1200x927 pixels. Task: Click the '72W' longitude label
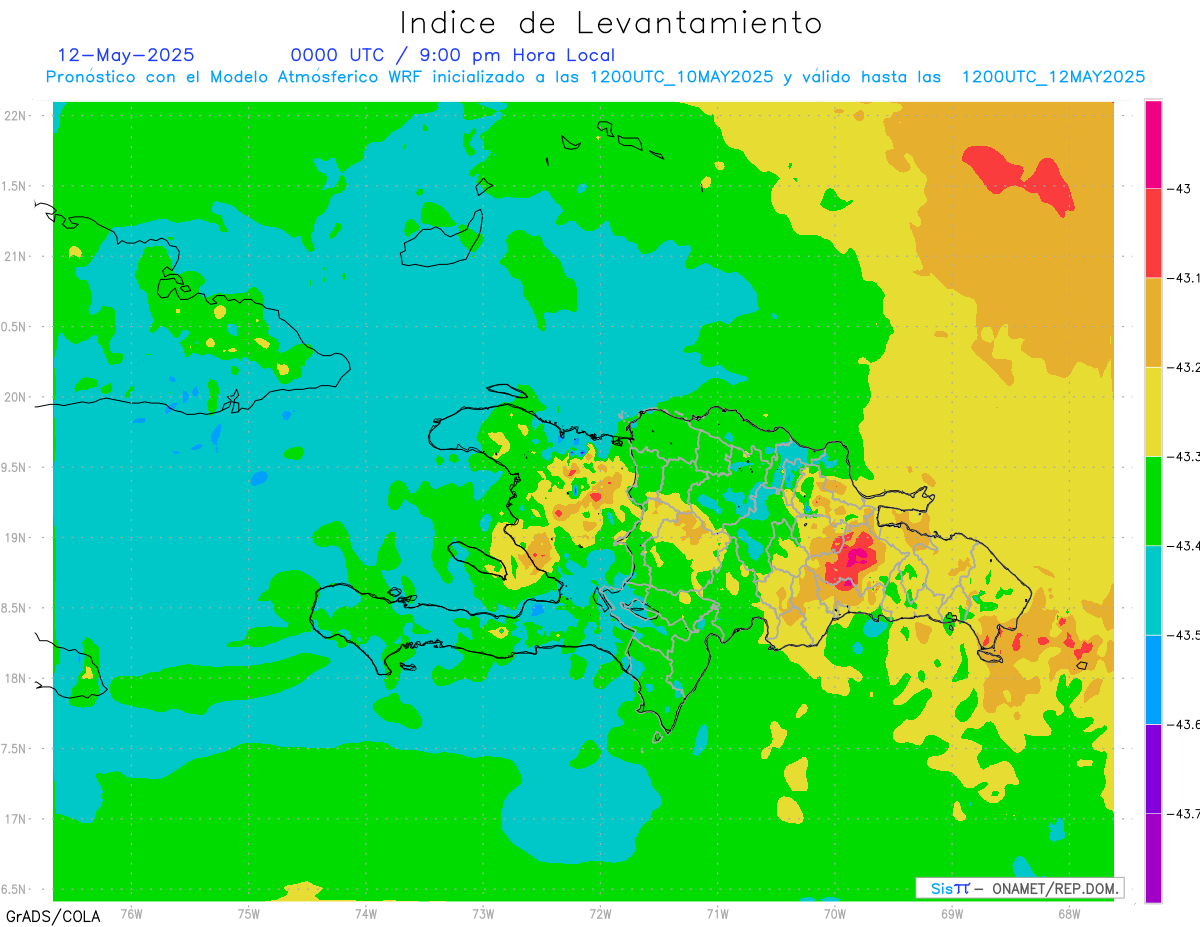click(x=600, y=913)
